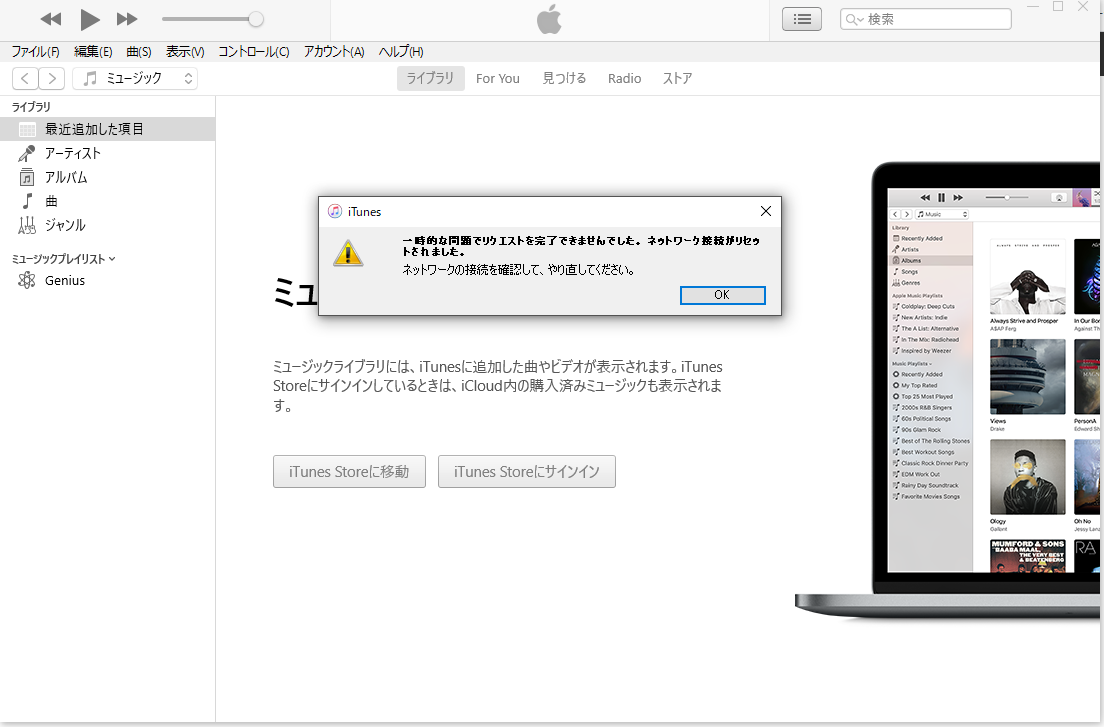Select ジャンル in the library sidebar
Image resolution: width=1104 pixels, height=727 pixels.
pyautogui.click(x=107, y=225)
